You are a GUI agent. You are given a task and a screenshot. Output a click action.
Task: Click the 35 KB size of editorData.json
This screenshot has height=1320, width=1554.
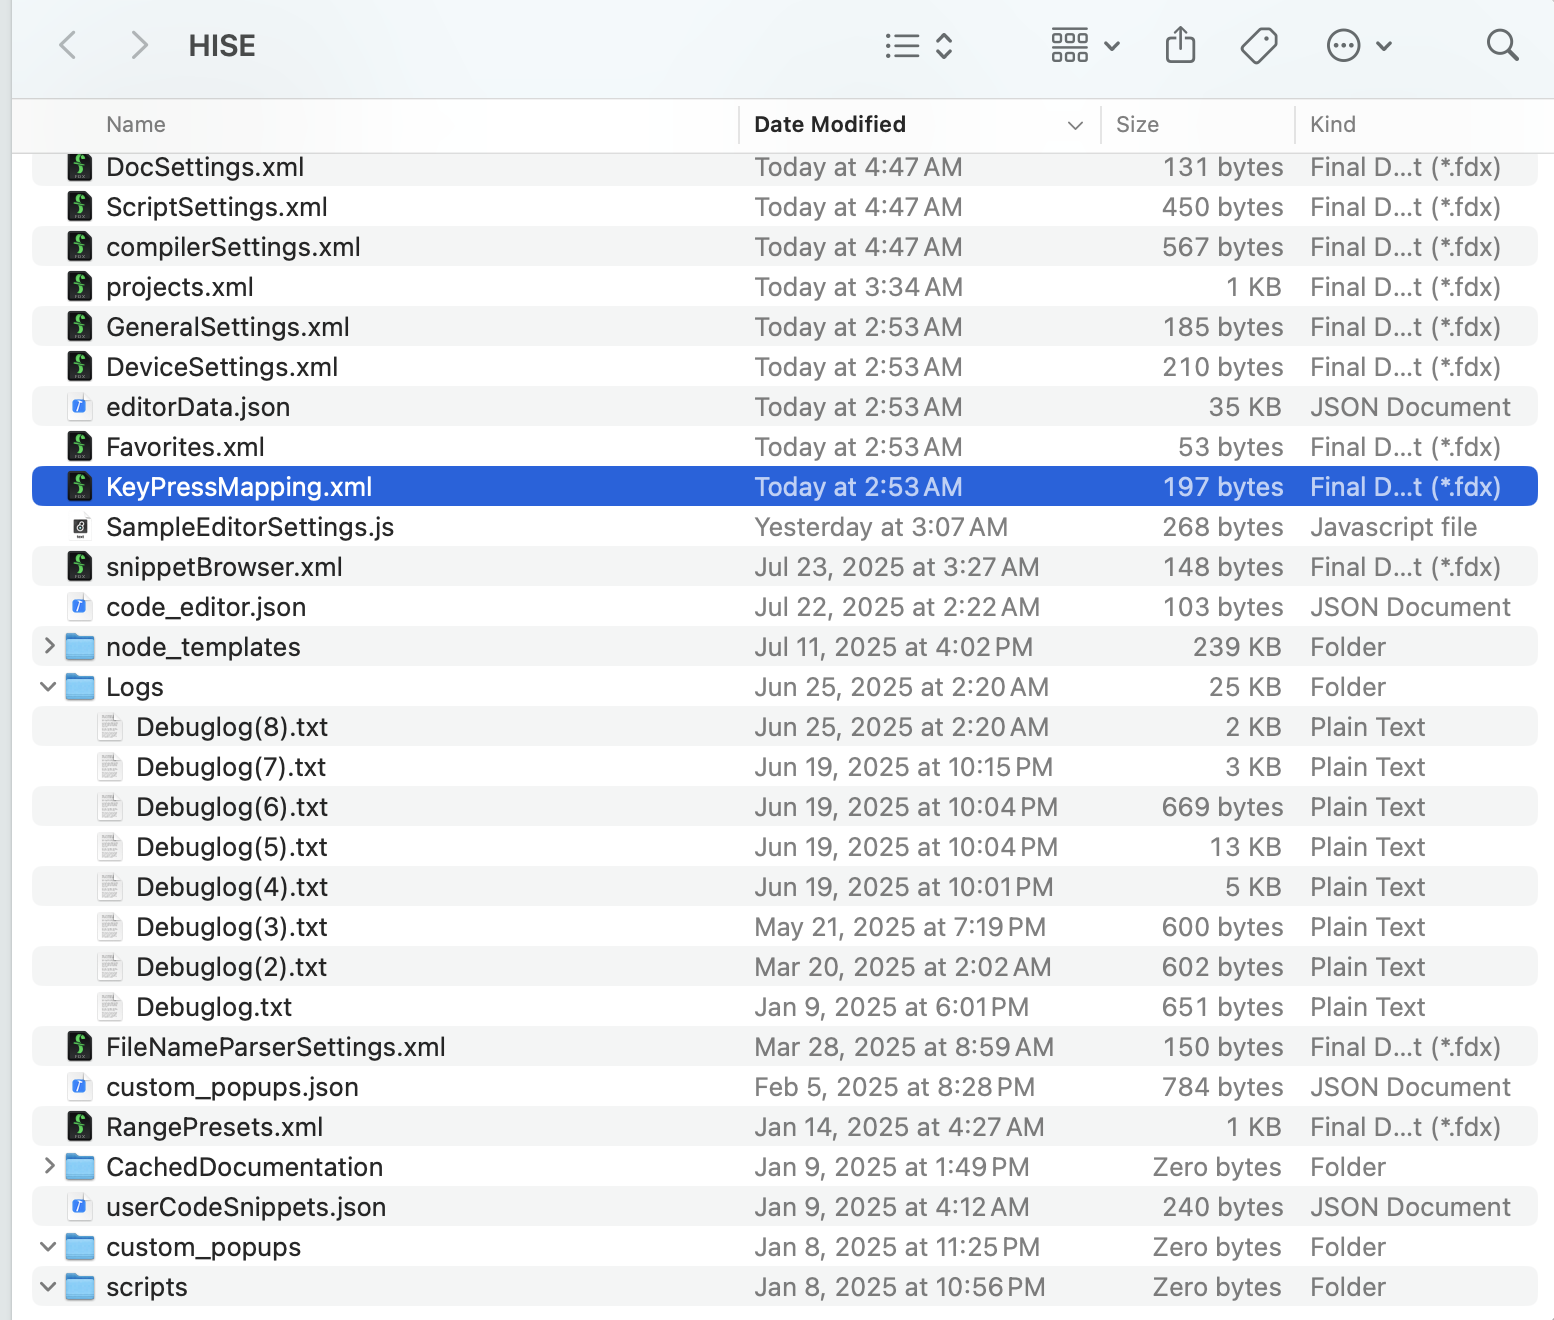pyautogui.click(x=1245, y=407)
